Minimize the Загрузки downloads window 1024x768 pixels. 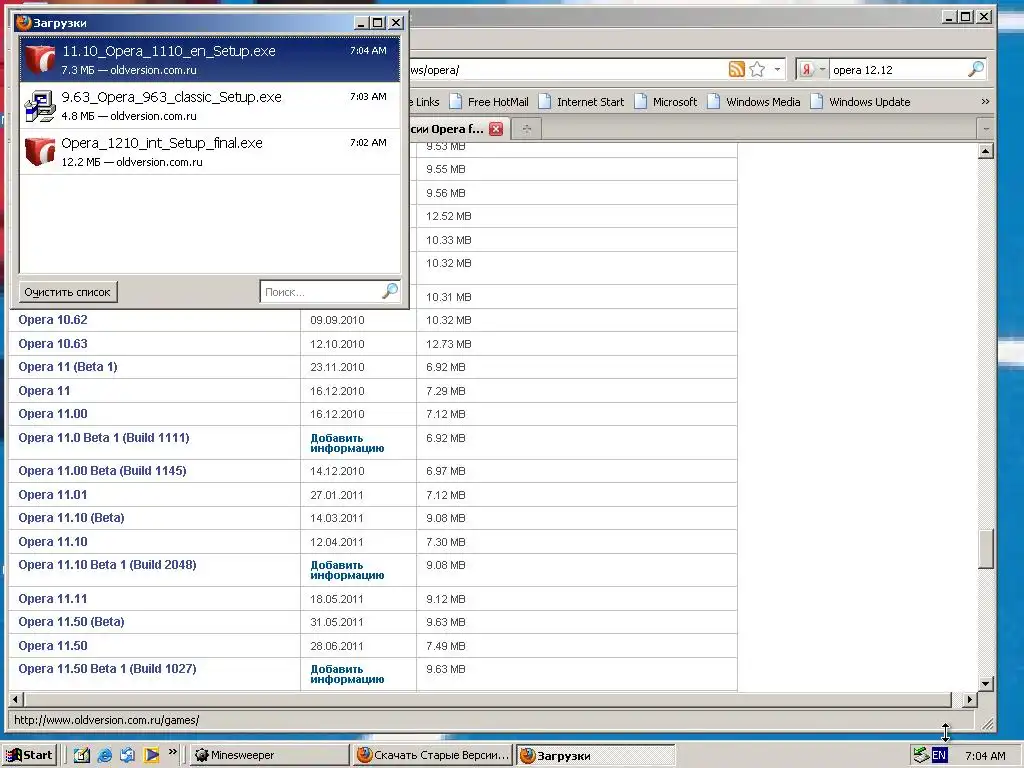point(361,23)
